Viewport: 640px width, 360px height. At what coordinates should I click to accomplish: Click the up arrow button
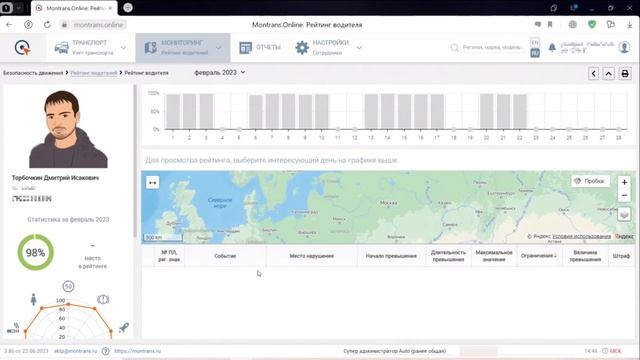tap(609, 73)
